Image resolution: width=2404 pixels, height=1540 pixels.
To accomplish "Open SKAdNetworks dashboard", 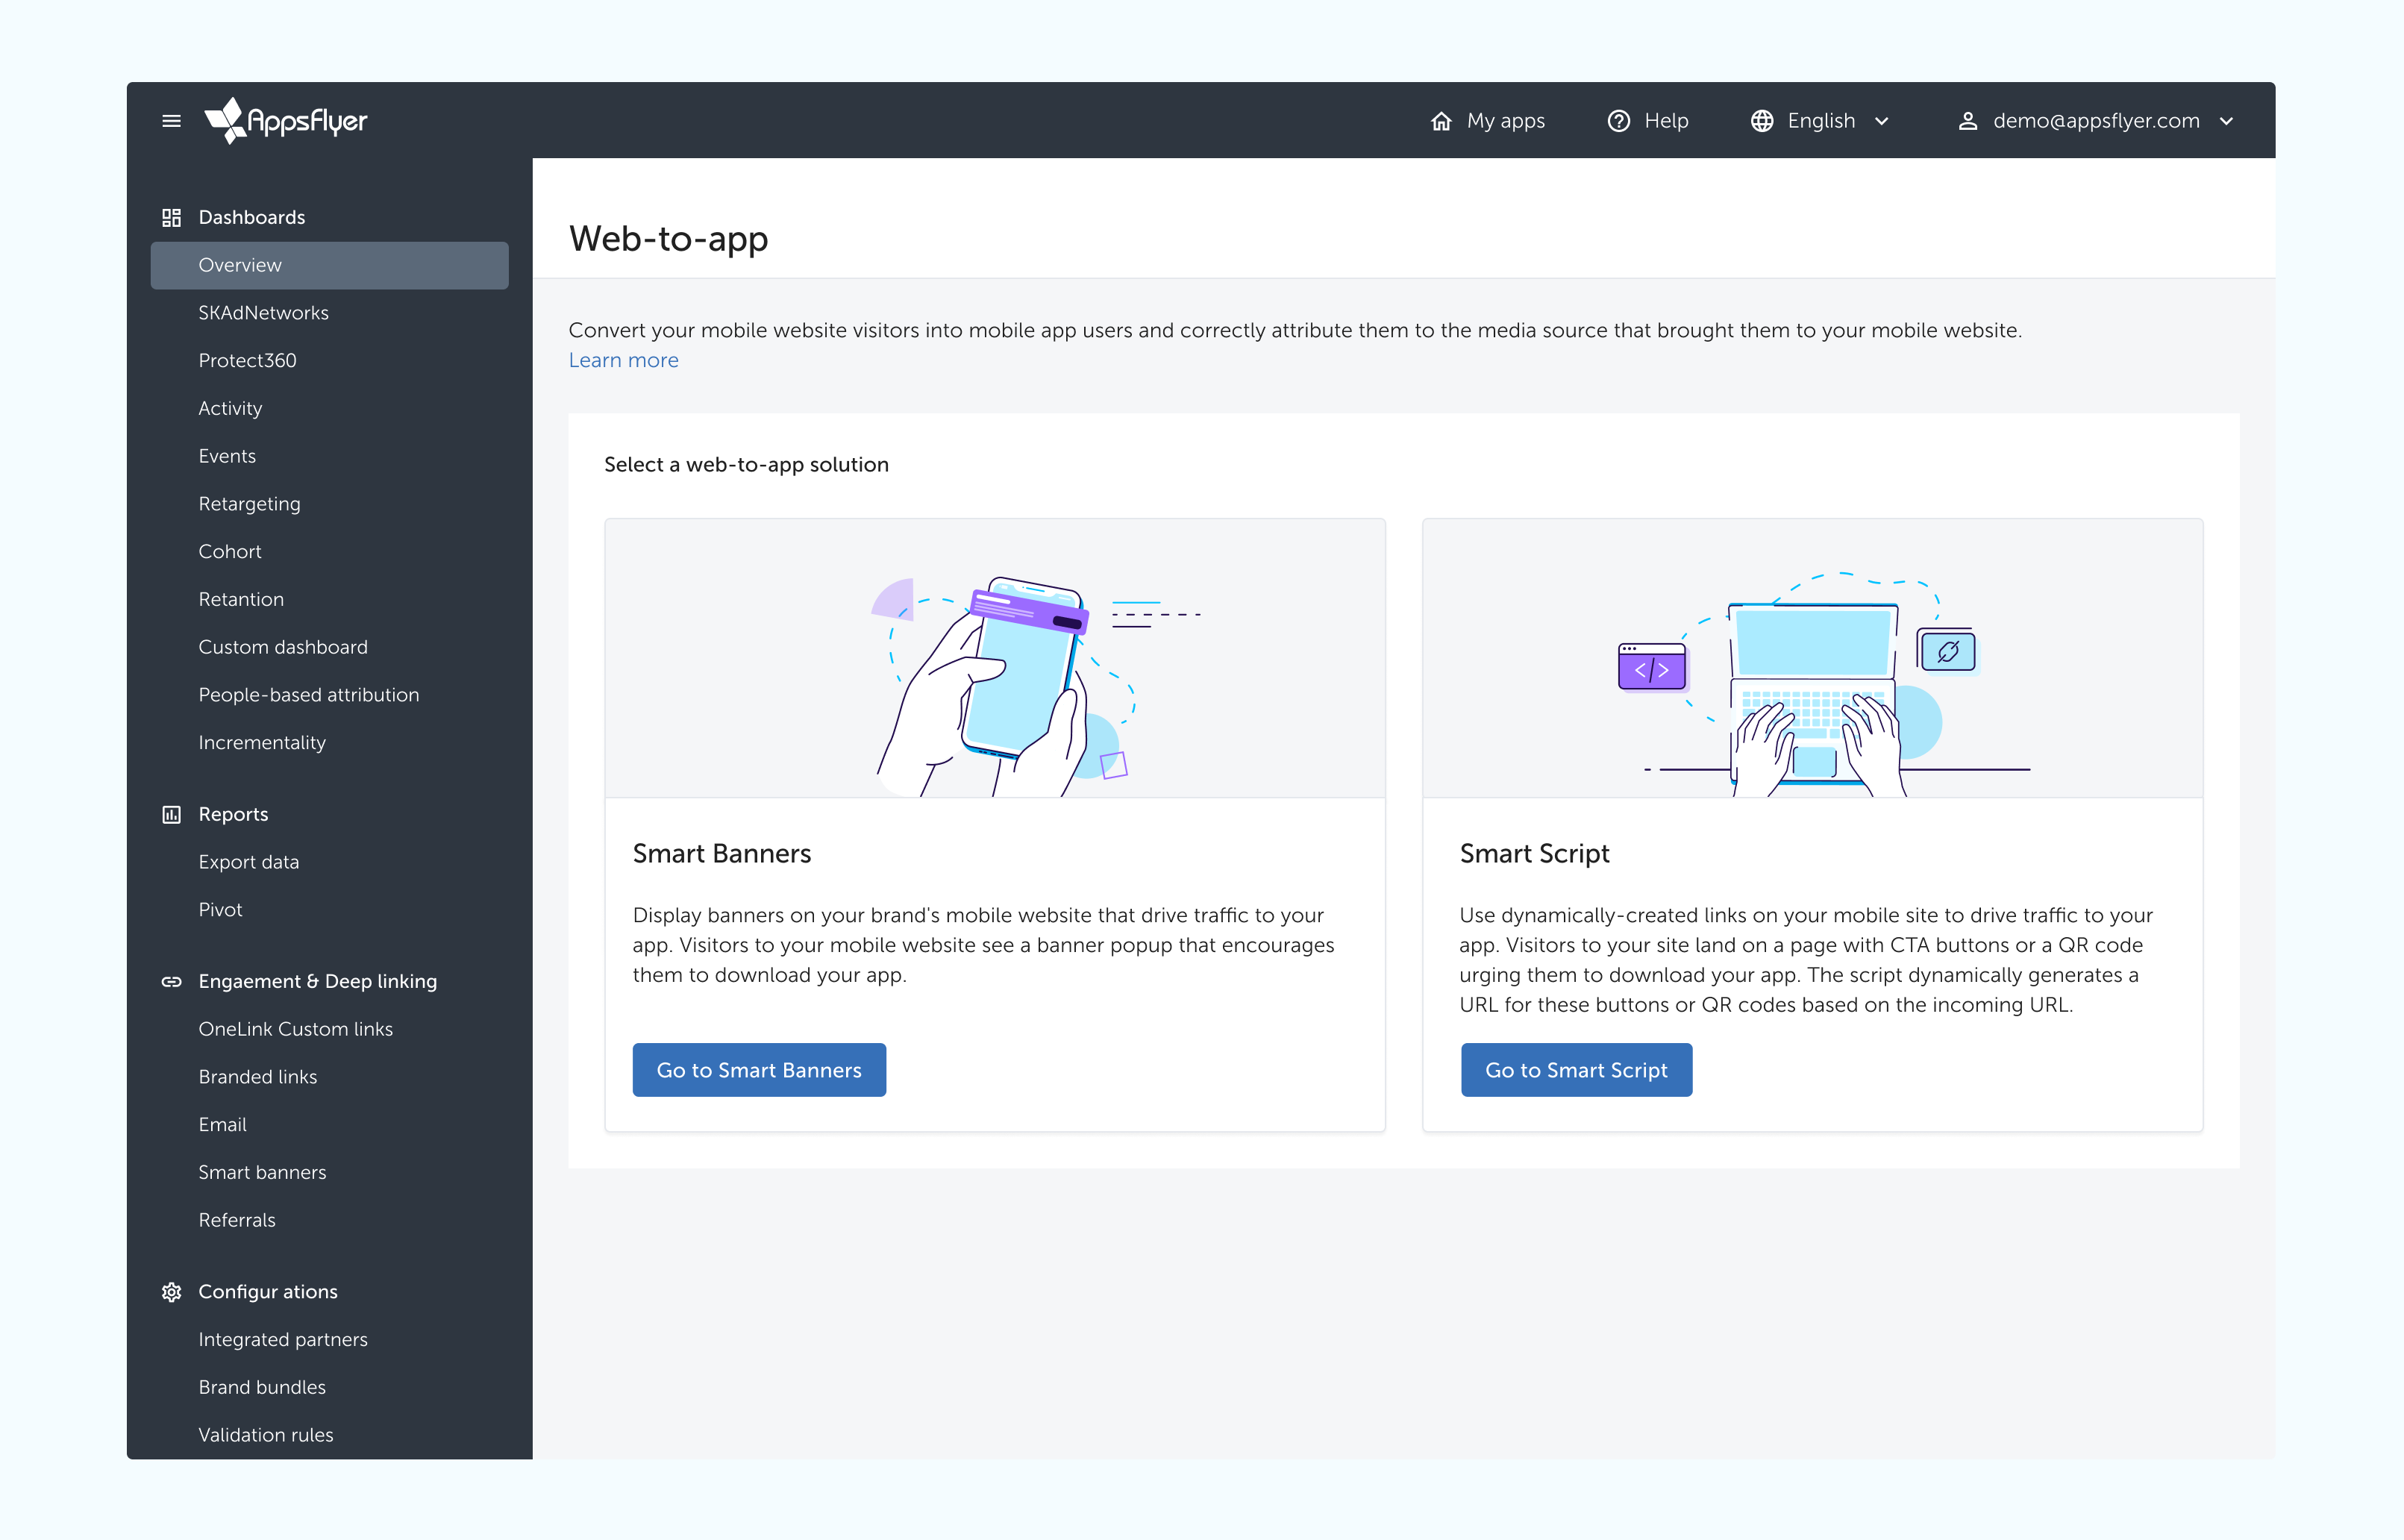I will (x=263, y=313).
